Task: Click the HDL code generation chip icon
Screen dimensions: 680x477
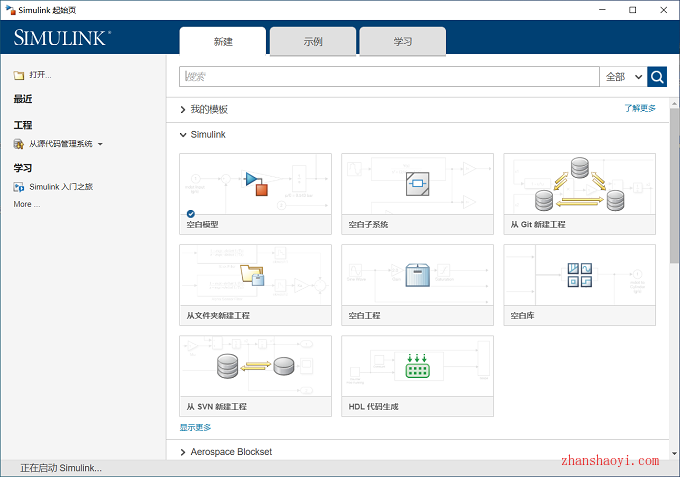Action: pos(417,366)
